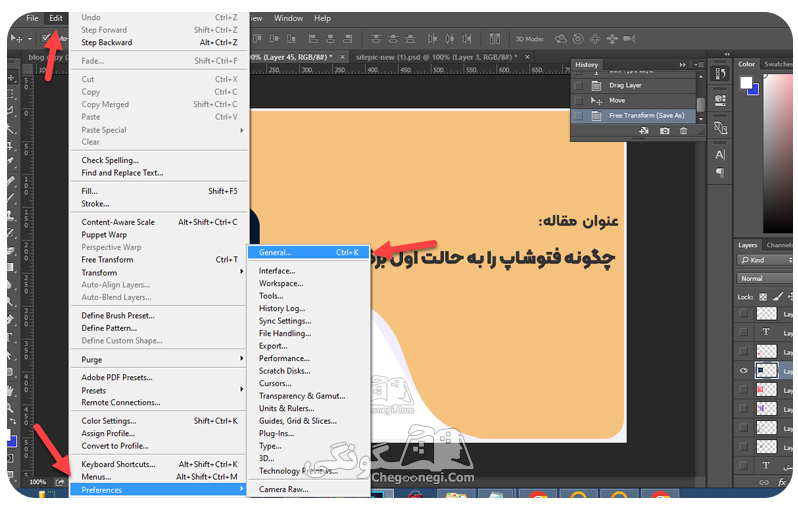Set history brush source for Free Transform
Viewport: 798px width, 508px height.
[x=578, y=116]
